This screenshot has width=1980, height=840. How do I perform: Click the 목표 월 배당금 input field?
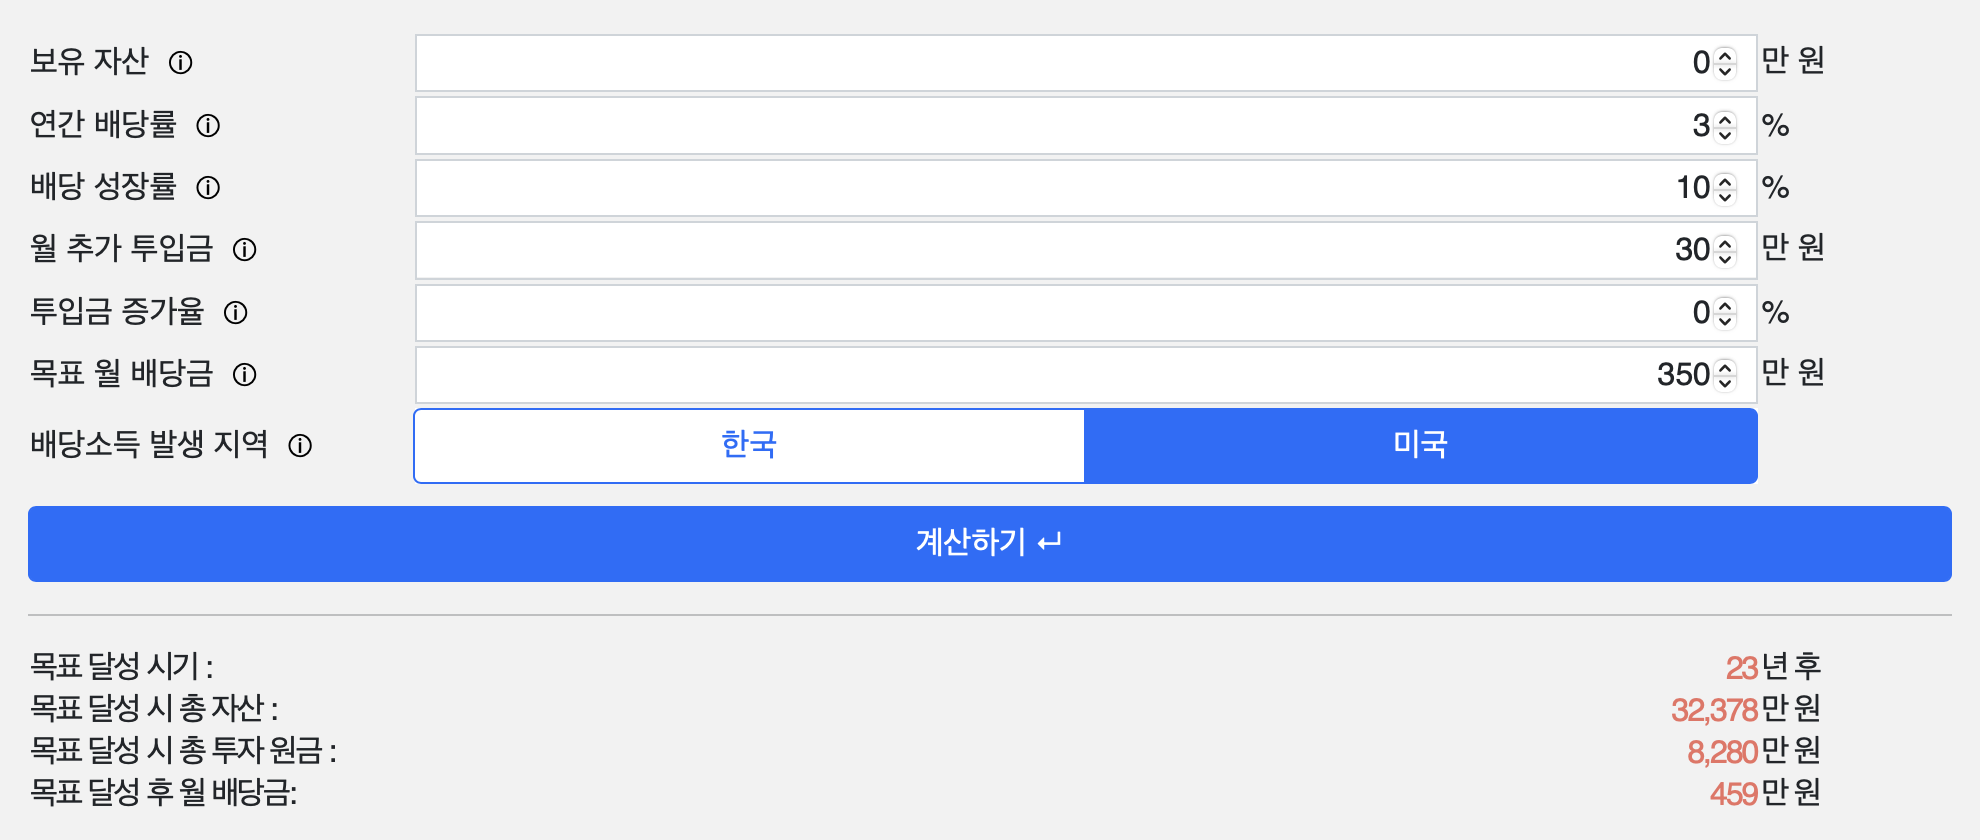pos(1050,375)
